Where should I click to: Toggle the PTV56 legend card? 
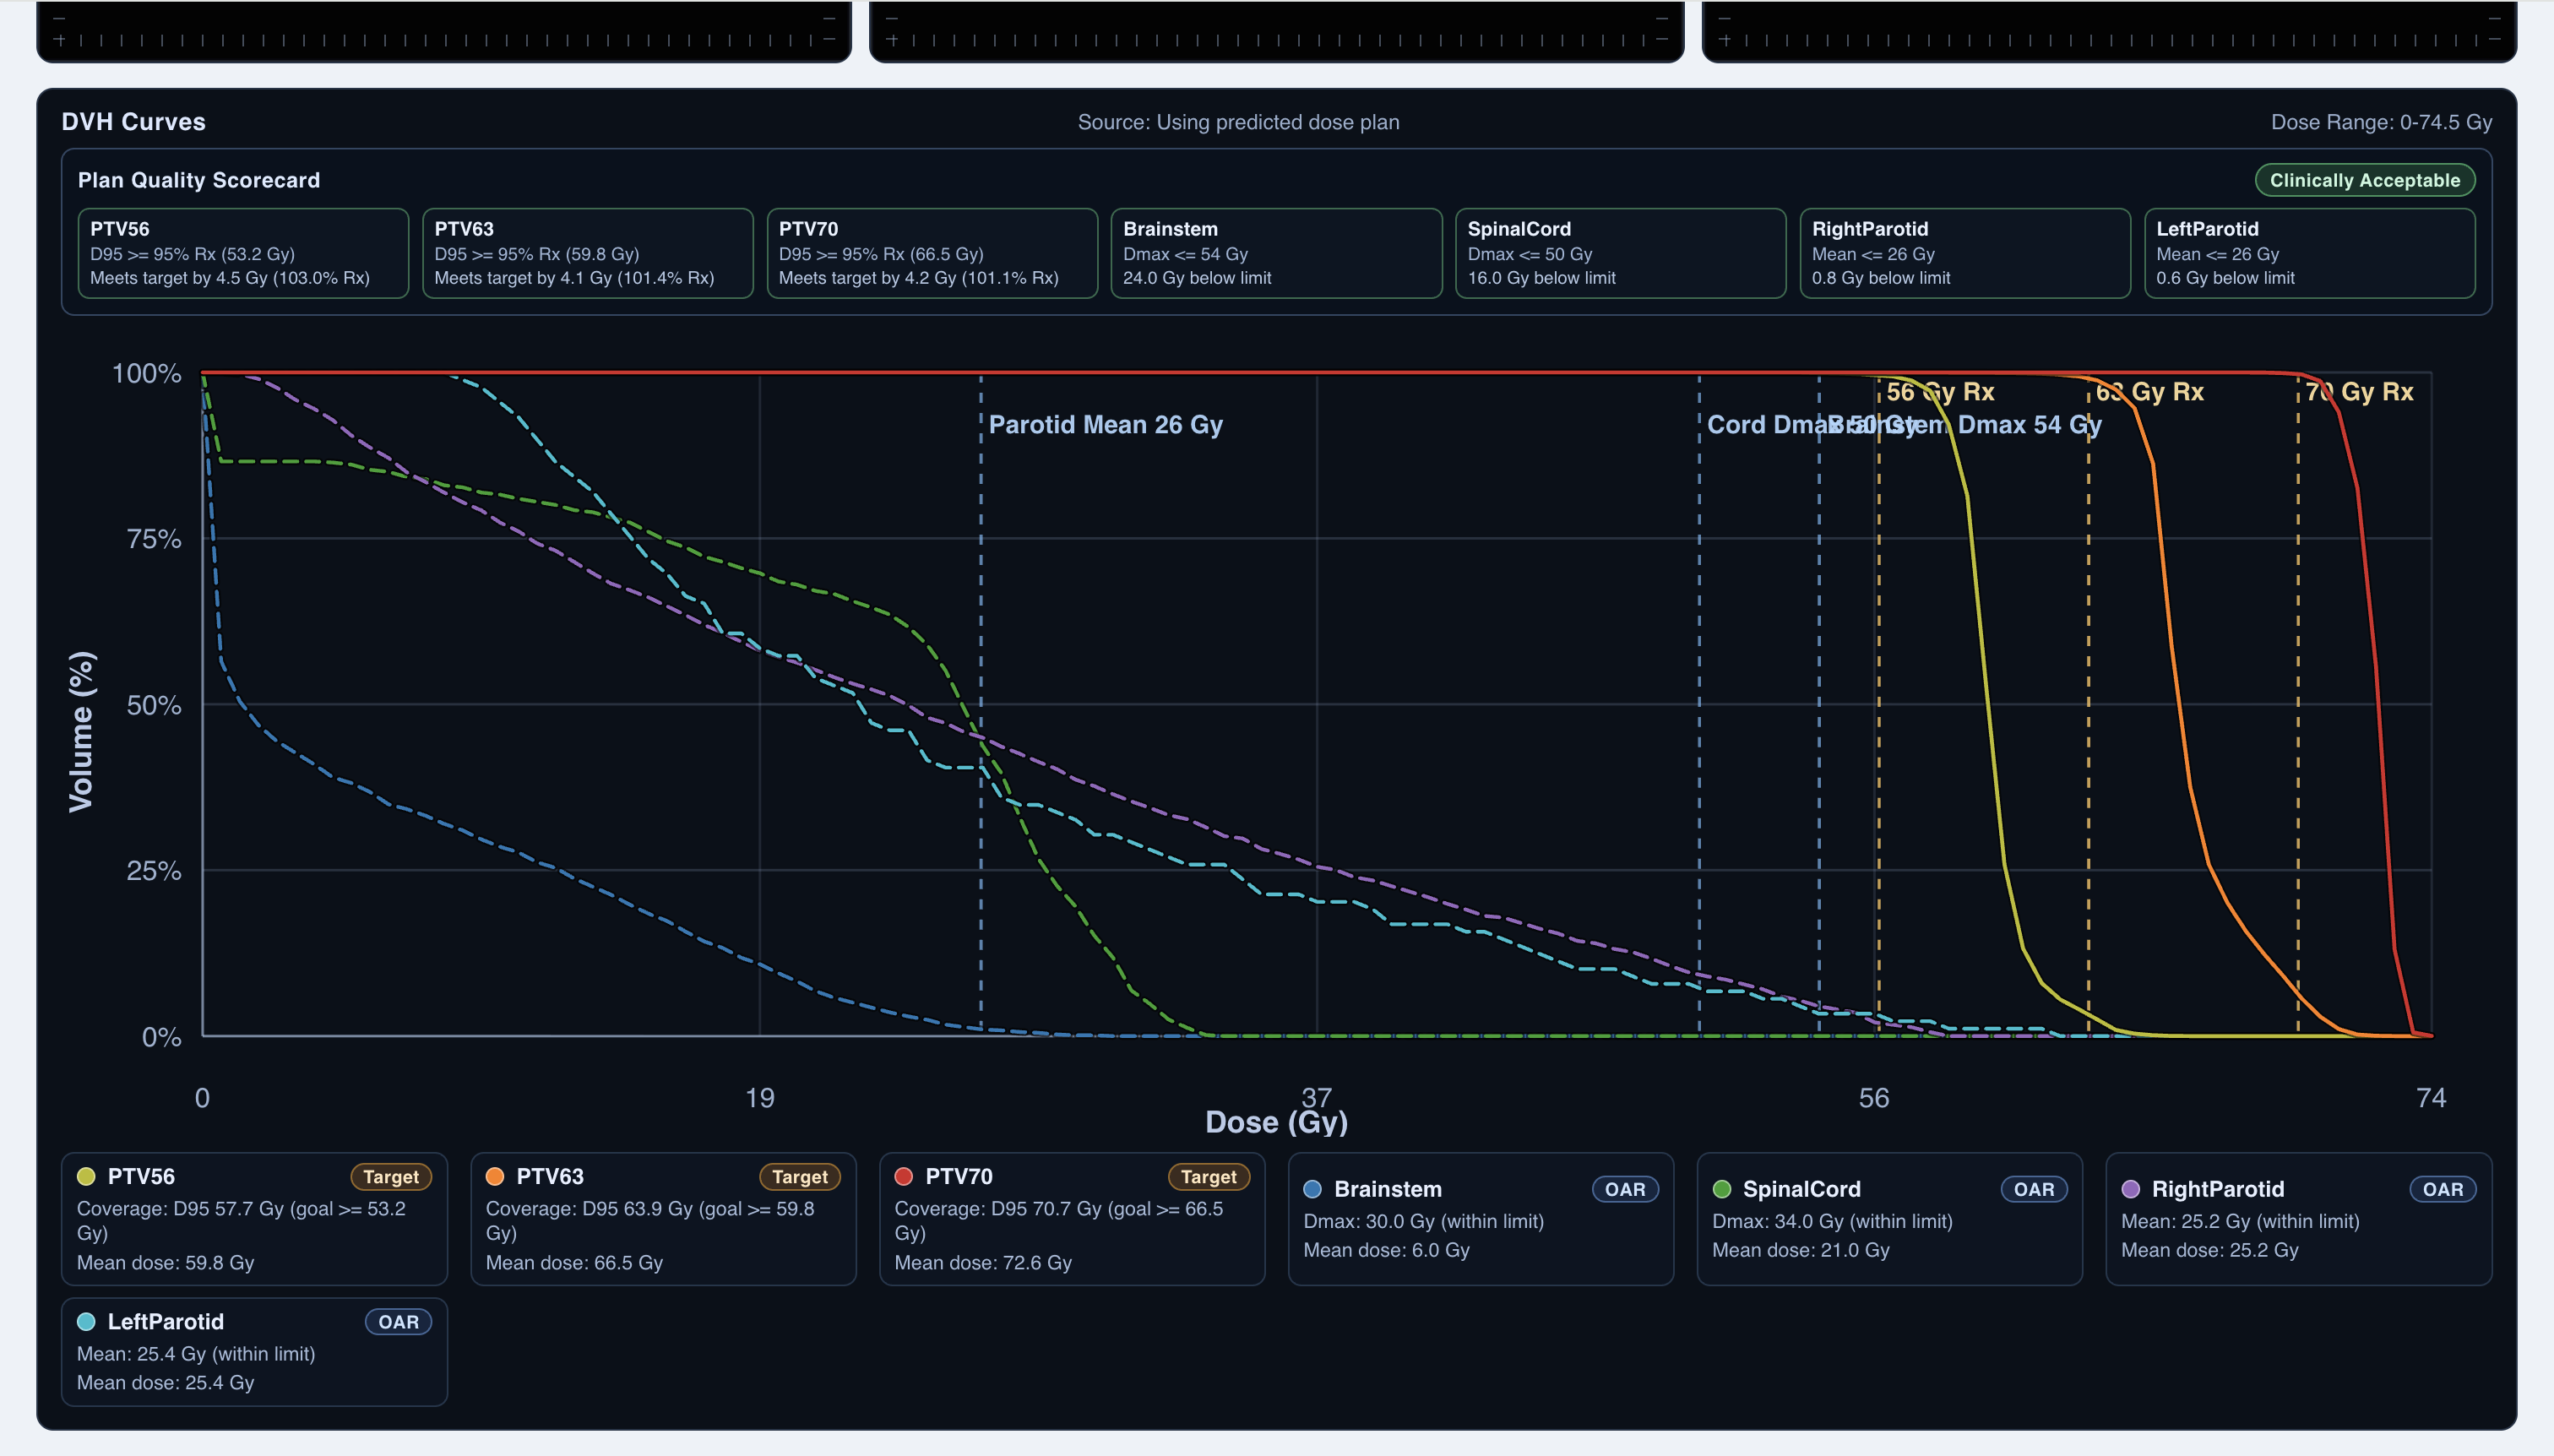[254, 1218]
